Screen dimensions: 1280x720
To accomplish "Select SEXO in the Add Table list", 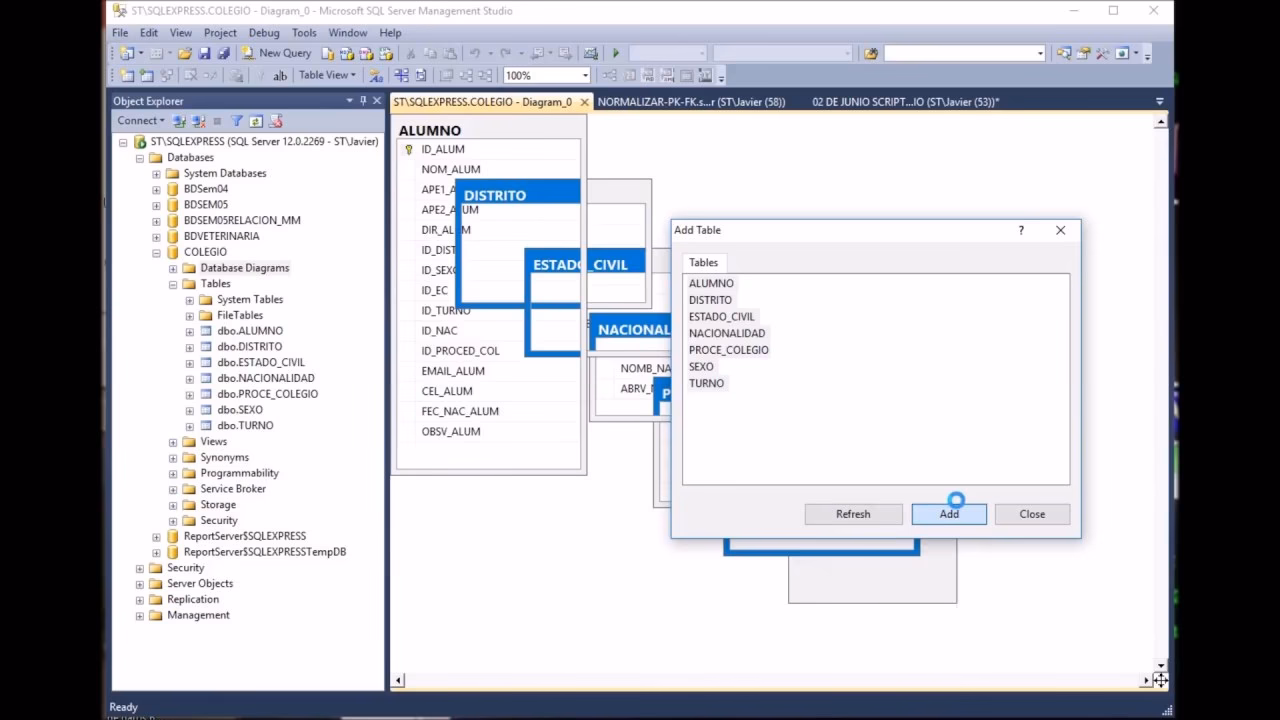I will point(701,367).
